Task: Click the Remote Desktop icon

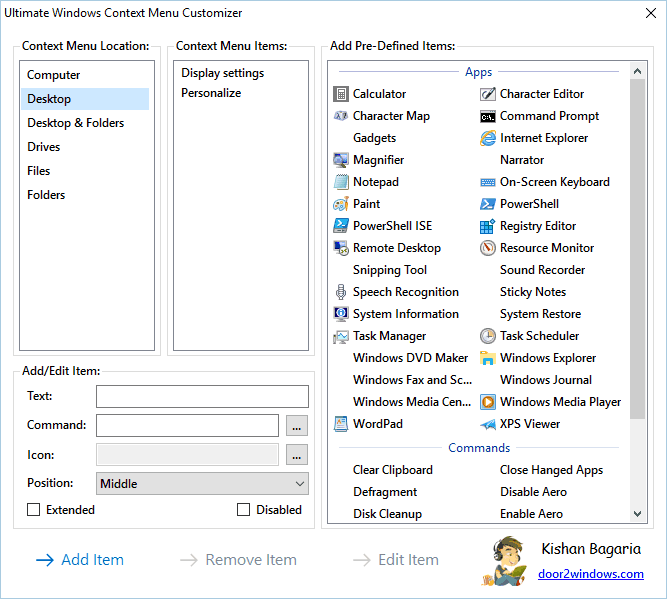Action: click(341, 248)
